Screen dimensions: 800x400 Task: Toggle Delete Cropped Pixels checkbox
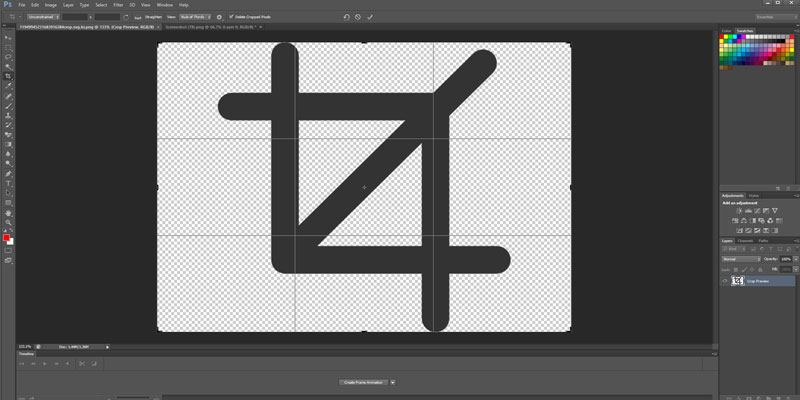pyautogui.click(x=231, y=17)
